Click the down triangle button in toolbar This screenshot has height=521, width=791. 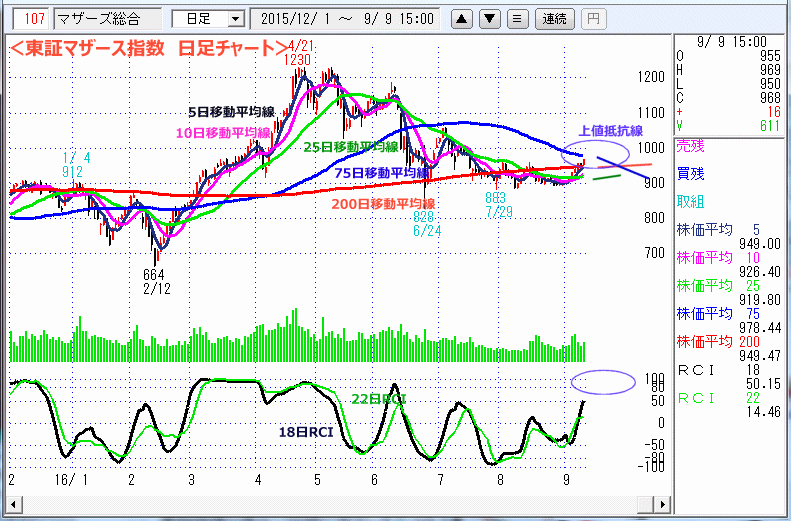click(x=488, y=18)
